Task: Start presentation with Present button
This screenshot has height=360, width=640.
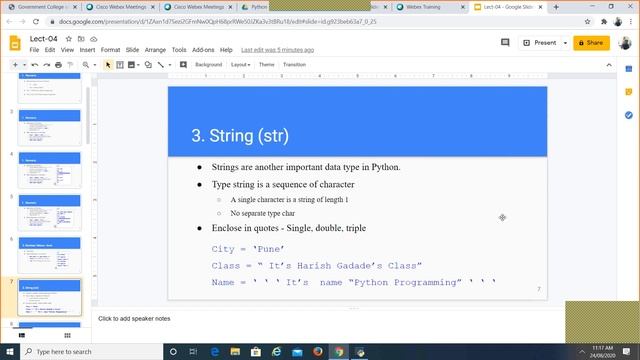Action: tap(540, 43)
